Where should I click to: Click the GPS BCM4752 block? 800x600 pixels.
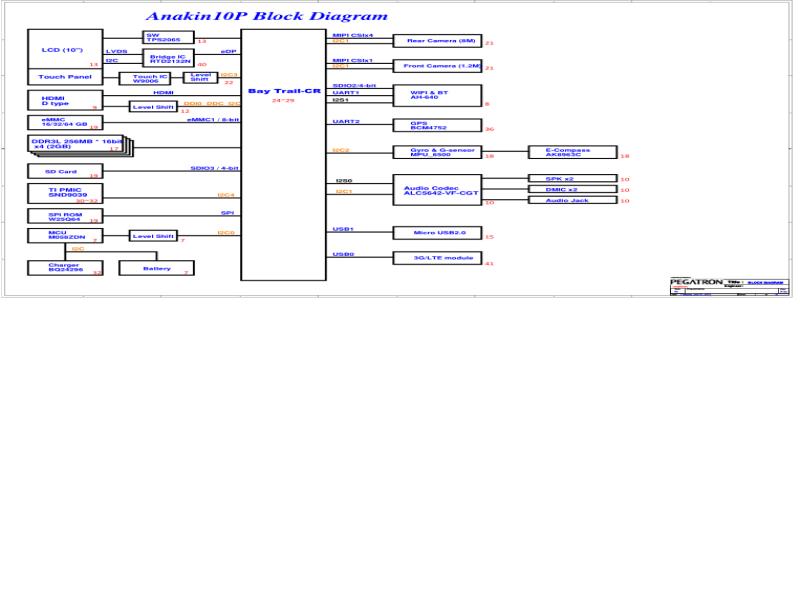pyautogui.click(x=437, y=125)
